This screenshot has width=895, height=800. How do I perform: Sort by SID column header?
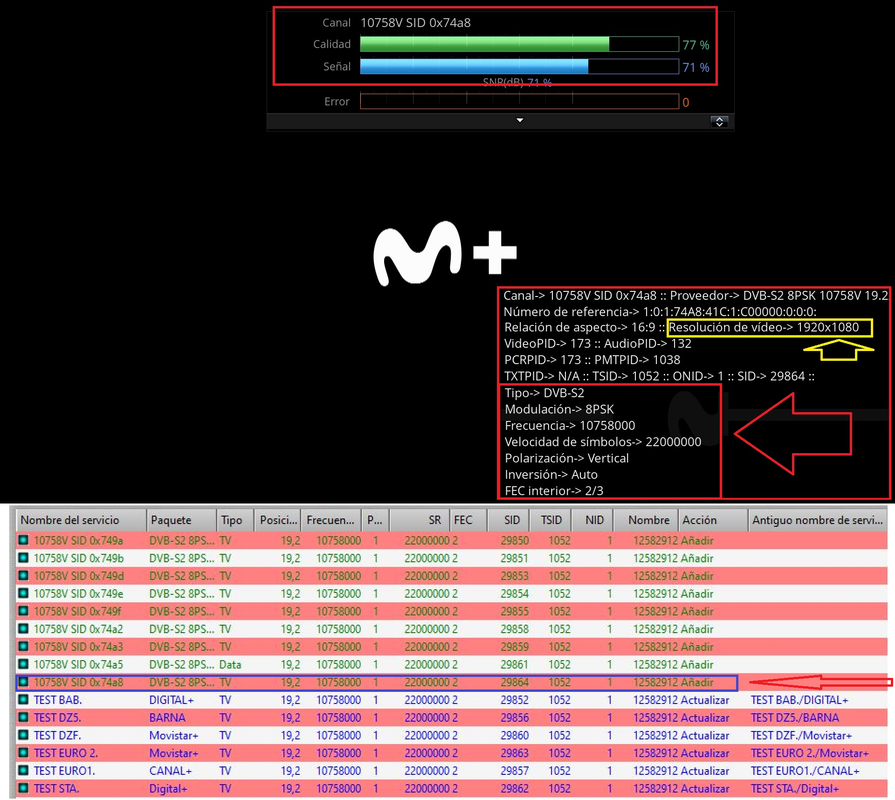click(506, 520)
